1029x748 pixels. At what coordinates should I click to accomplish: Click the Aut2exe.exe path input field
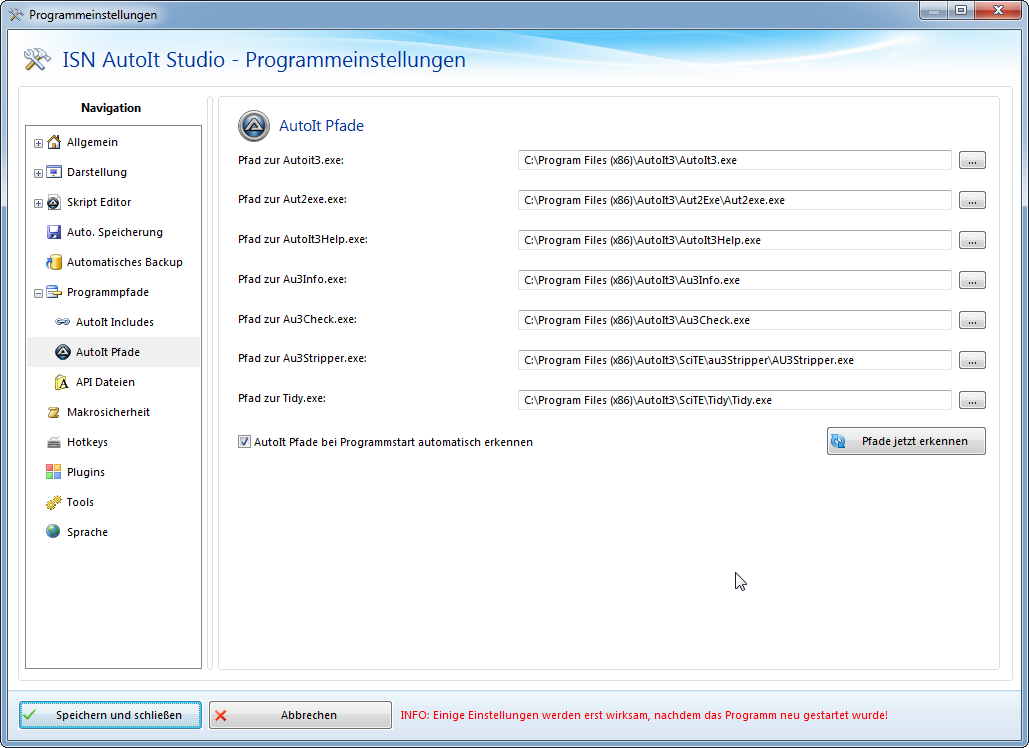click(x=734, y=200)
